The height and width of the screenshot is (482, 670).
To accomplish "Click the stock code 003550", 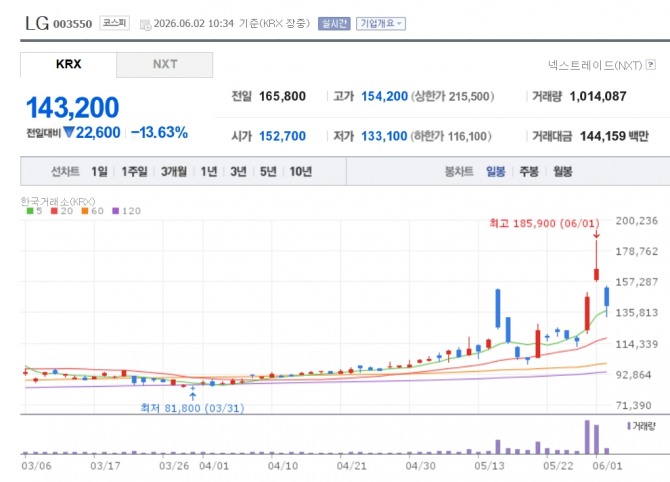I will 72,24.
